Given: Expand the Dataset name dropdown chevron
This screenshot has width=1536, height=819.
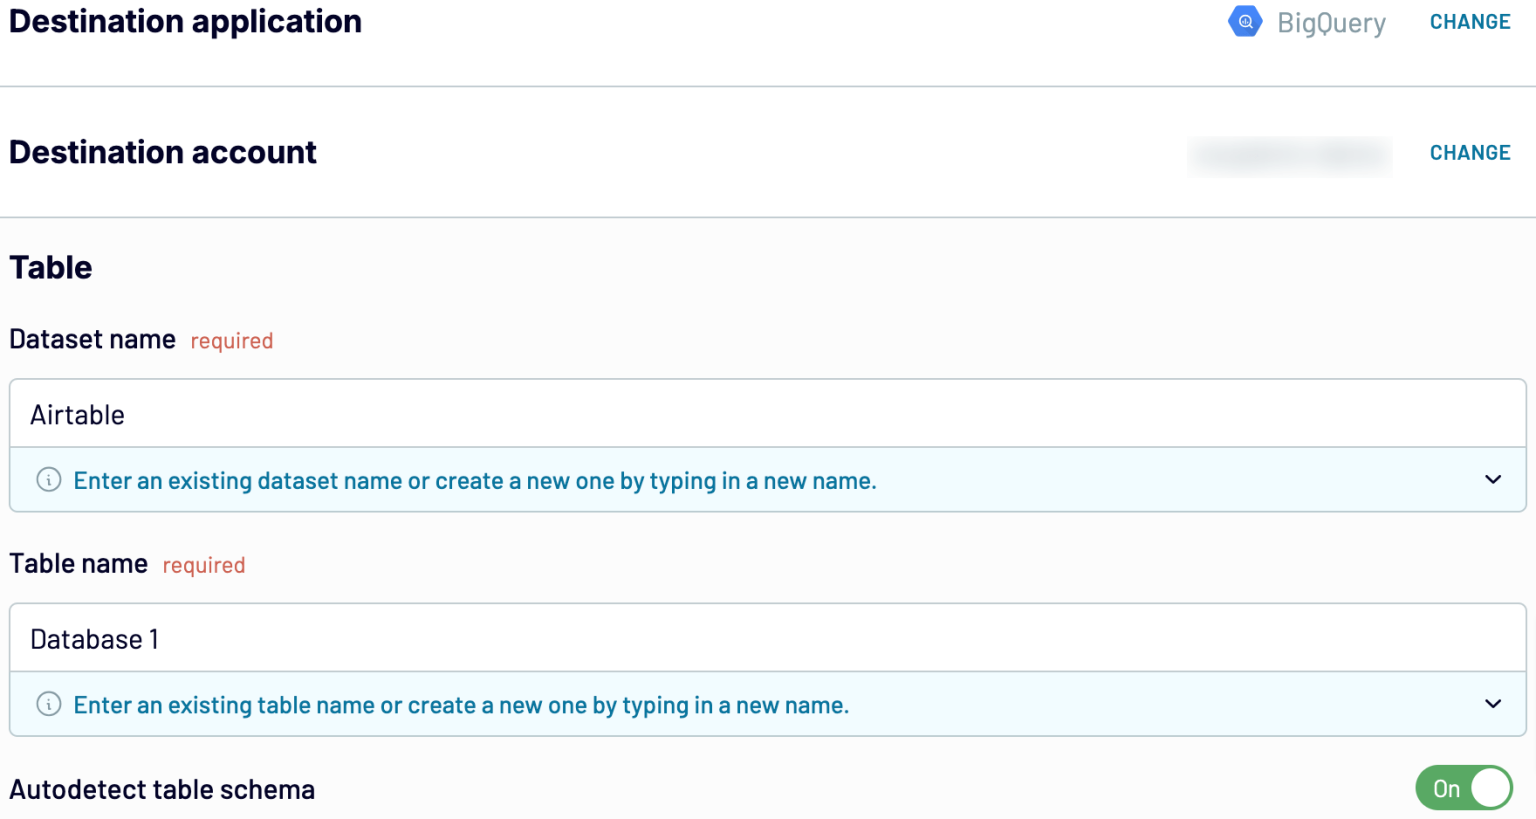Looking at the screenshot, I should [x=1492, y=480].
